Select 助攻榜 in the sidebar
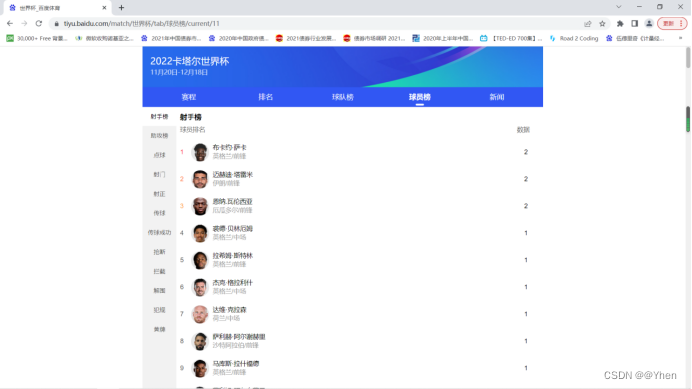 tap(159, 136)
